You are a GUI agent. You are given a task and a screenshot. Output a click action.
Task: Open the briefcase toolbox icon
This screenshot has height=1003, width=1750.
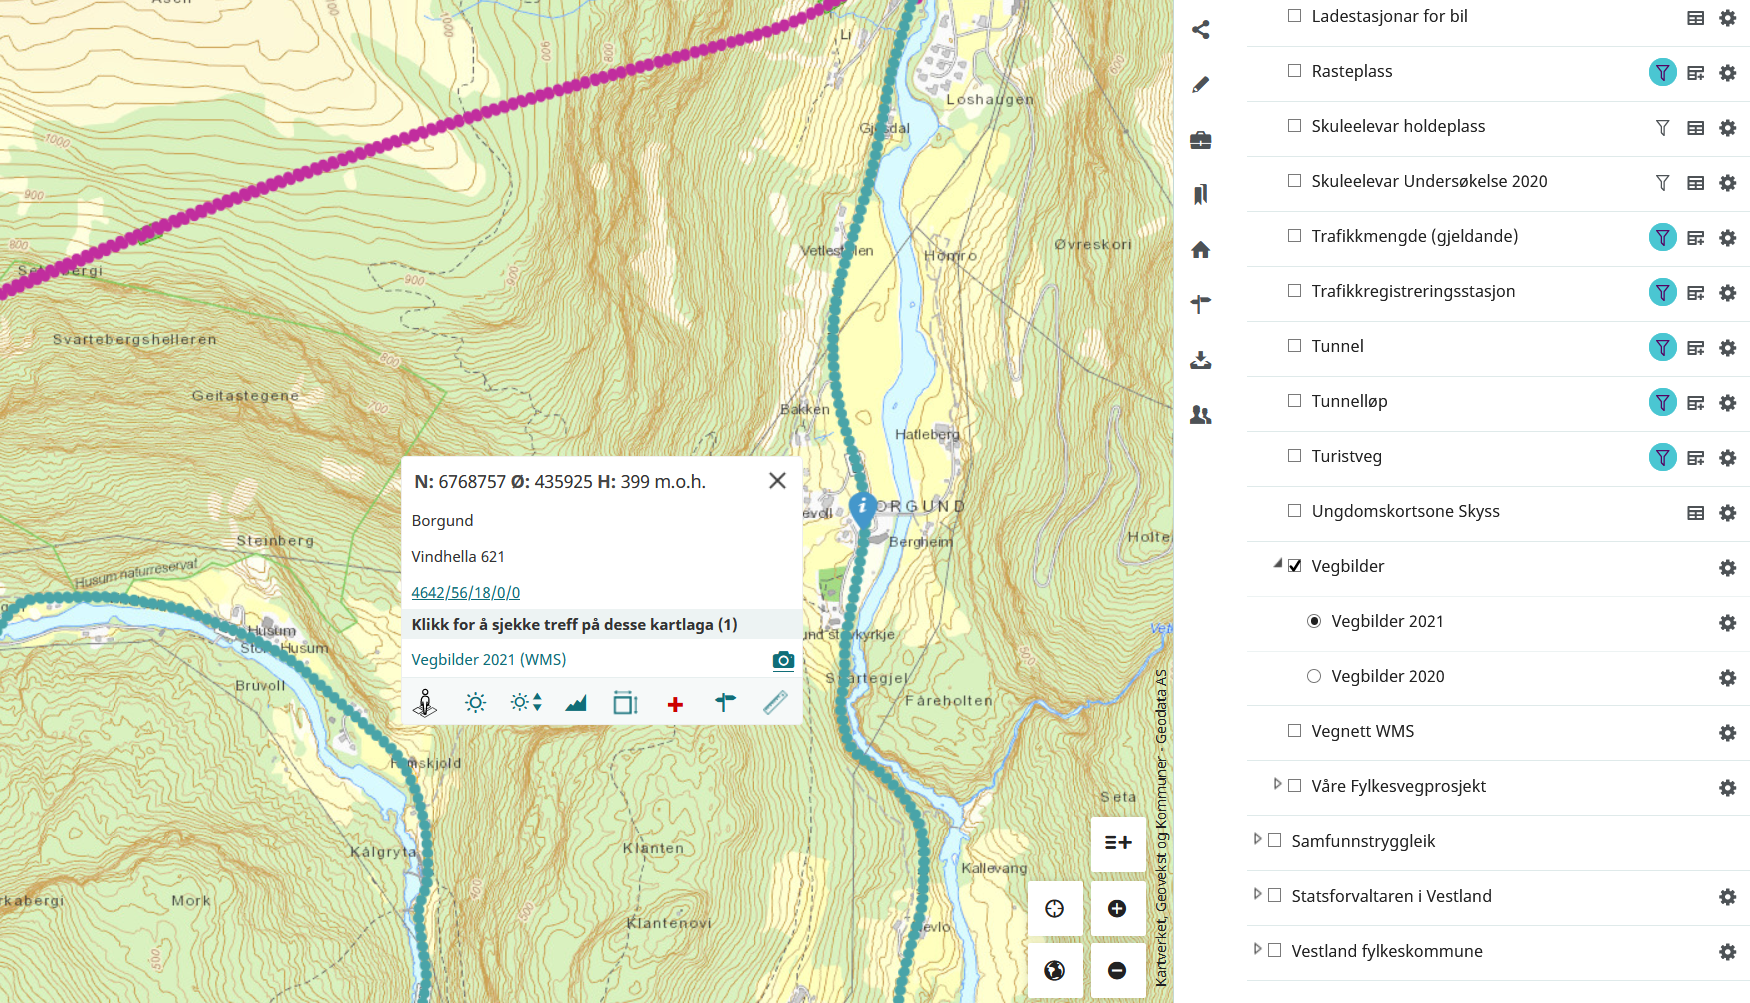point(1201,140)
